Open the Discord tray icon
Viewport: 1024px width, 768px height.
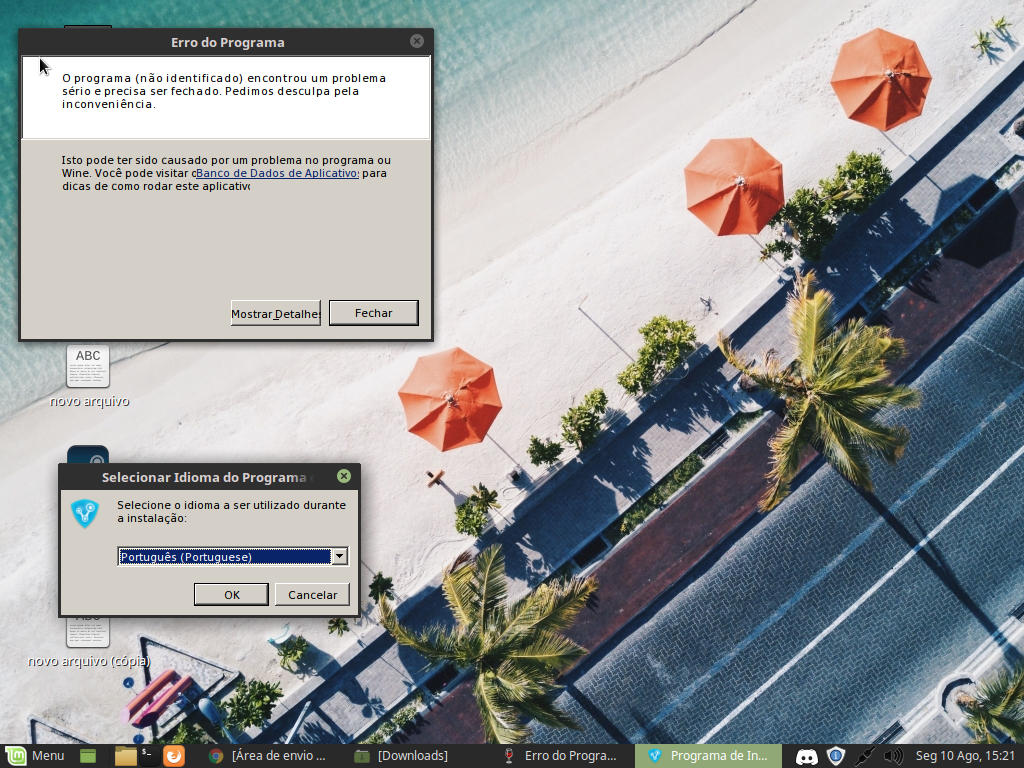(807, 756)
